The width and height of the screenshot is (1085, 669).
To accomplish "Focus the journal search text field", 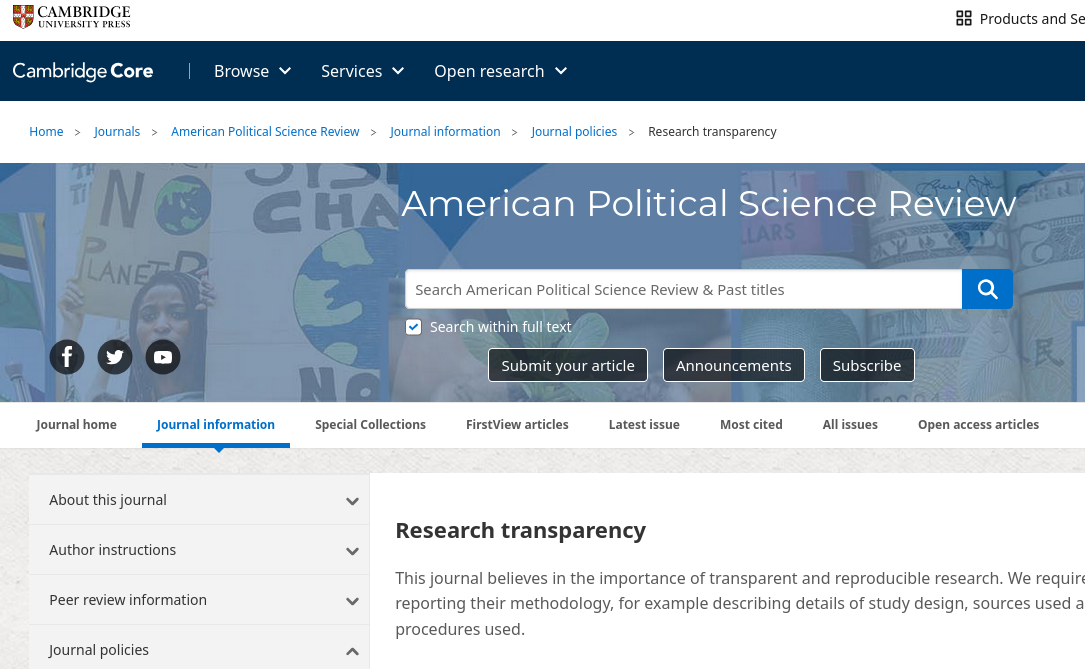I will [683, 289].
